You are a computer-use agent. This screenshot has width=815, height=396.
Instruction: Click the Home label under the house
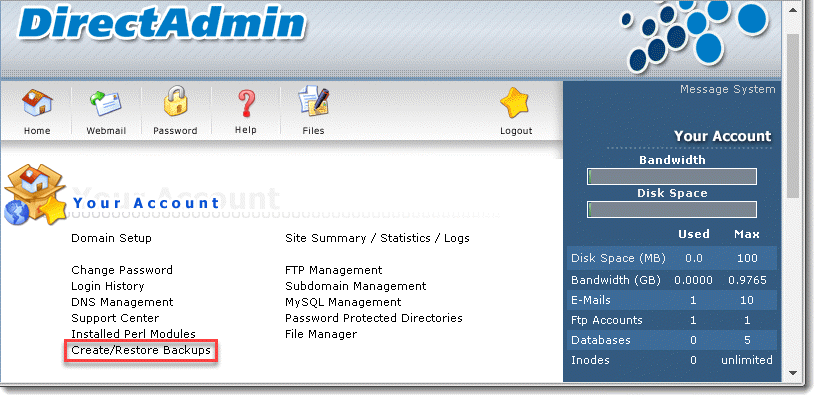click(x=37, y=131)
